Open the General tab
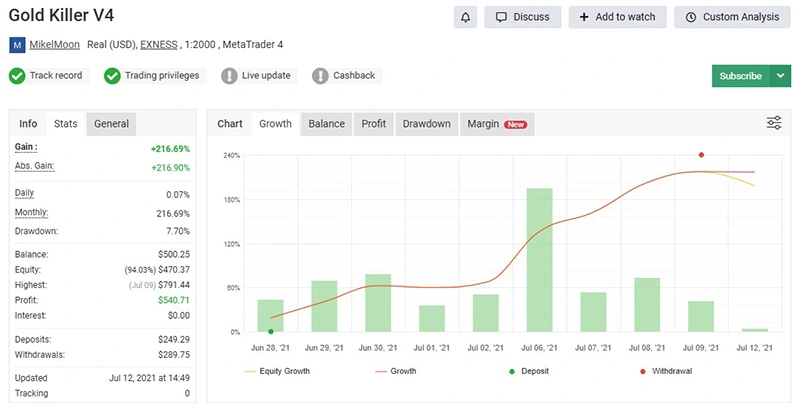Screen dimensions: 800x408 111,124
